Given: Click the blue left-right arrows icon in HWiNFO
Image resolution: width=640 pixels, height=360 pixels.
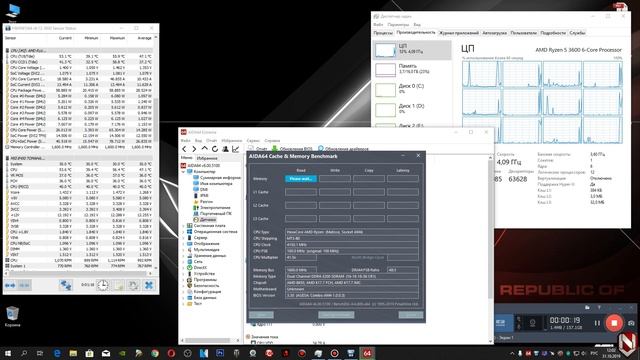Looking at the screenshot, I should (x=10, y=285).
